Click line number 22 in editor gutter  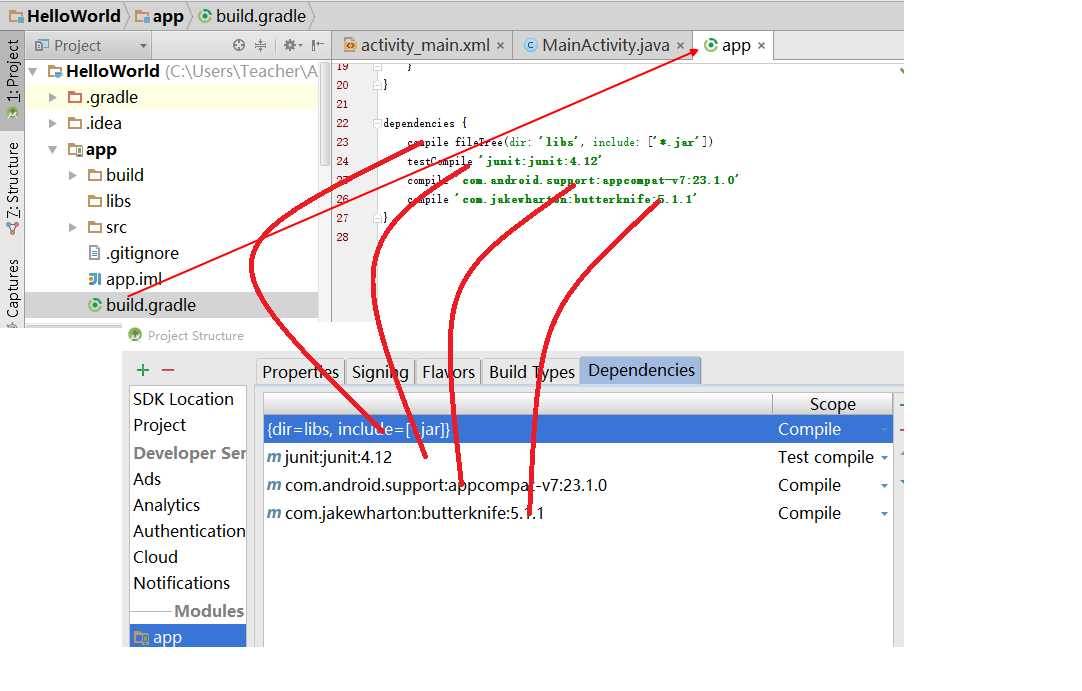click(342, 123)
